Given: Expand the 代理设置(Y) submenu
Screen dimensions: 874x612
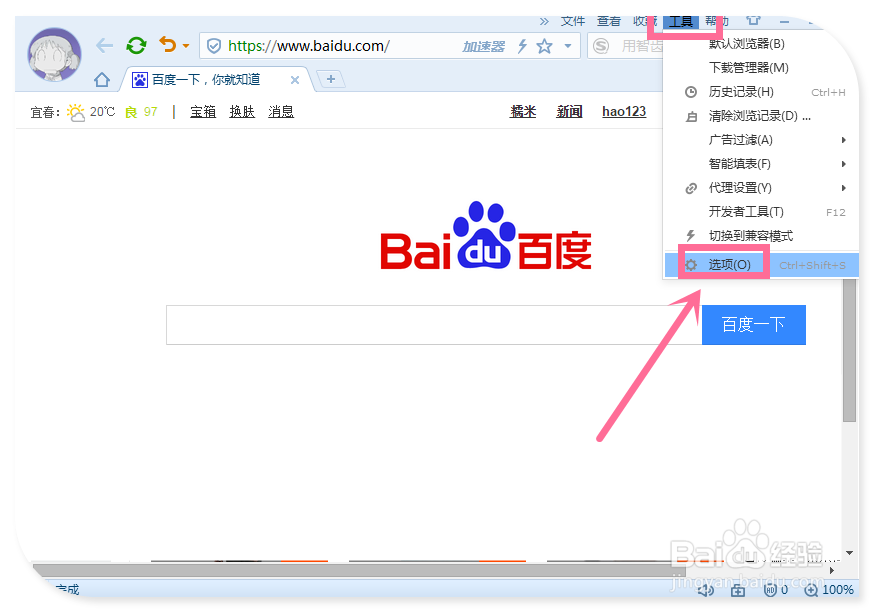Looking at the screenshot, I should (x=760, y=188).
